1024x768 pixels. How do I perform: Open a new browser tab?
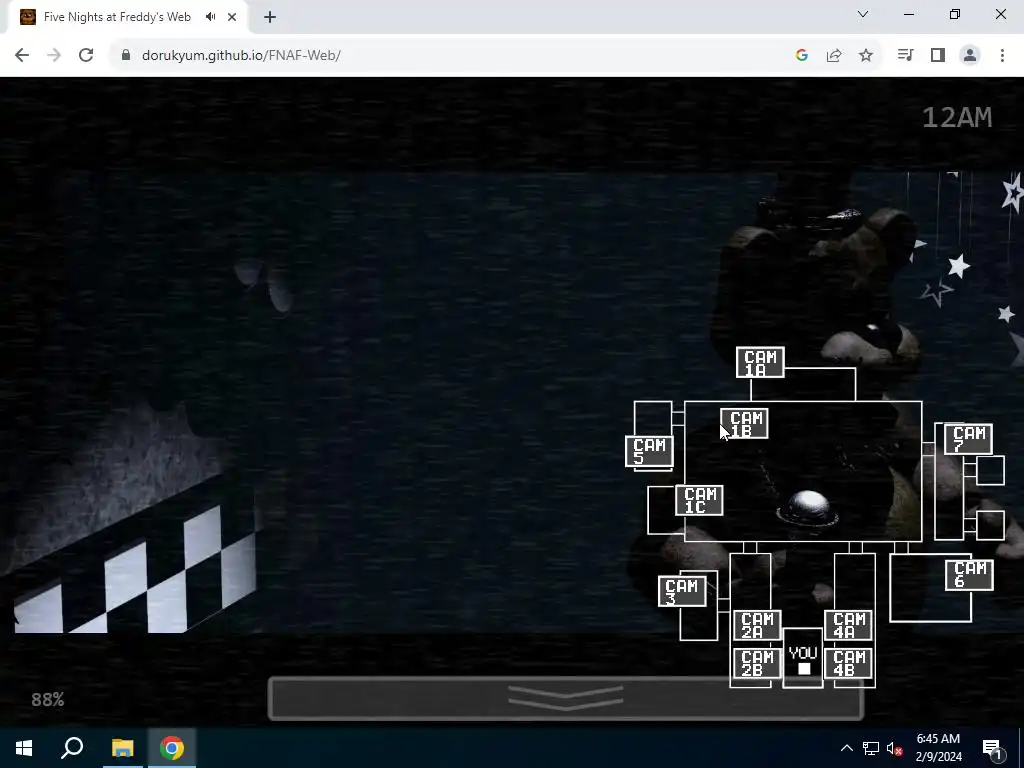pyautogui.click(x=270, y=17)
